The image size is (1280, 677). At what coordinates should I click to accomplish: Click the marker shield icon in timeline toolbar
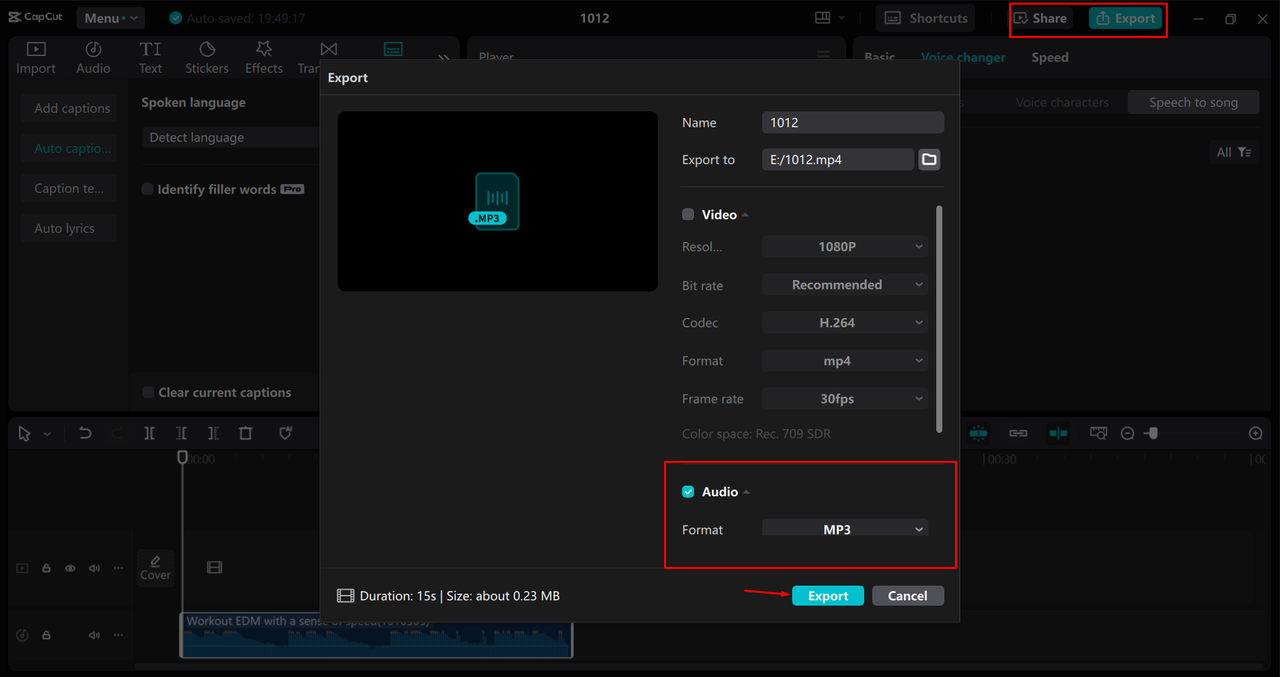[x=285, y=433]
